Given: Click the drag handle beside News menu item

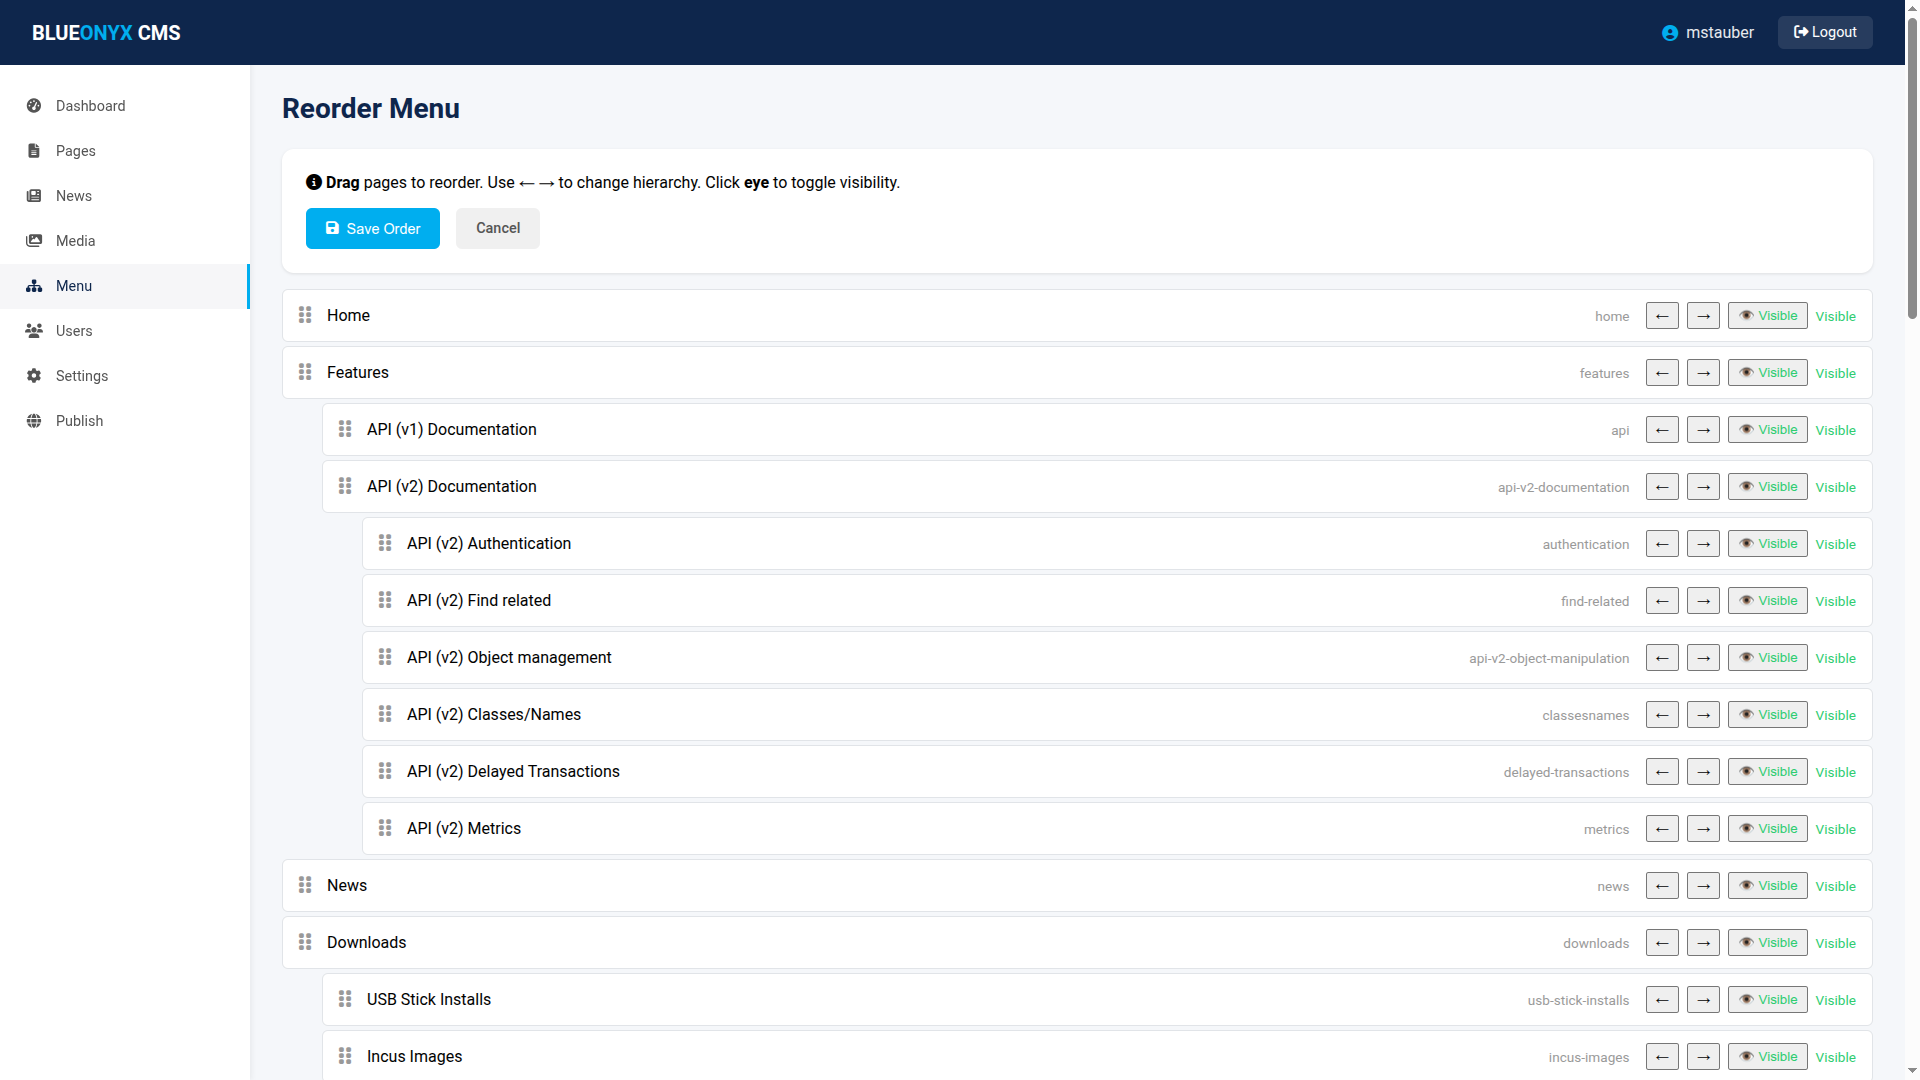Looking at the screenshot, I should pyautogui.click(x=305, y=885).
